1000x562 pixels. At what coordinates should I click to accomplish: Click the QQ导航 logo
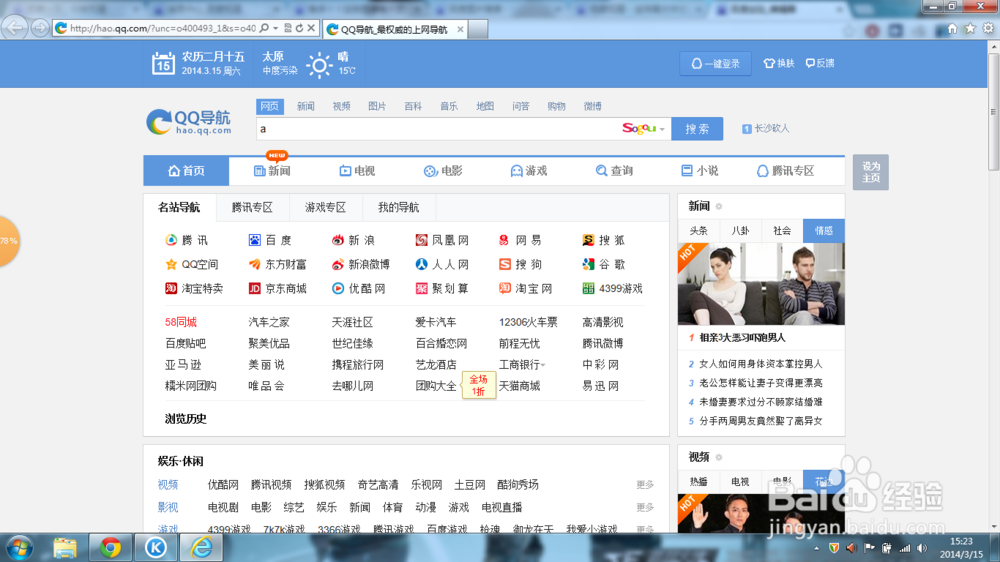pyautogui.click(x=189, y=122)
